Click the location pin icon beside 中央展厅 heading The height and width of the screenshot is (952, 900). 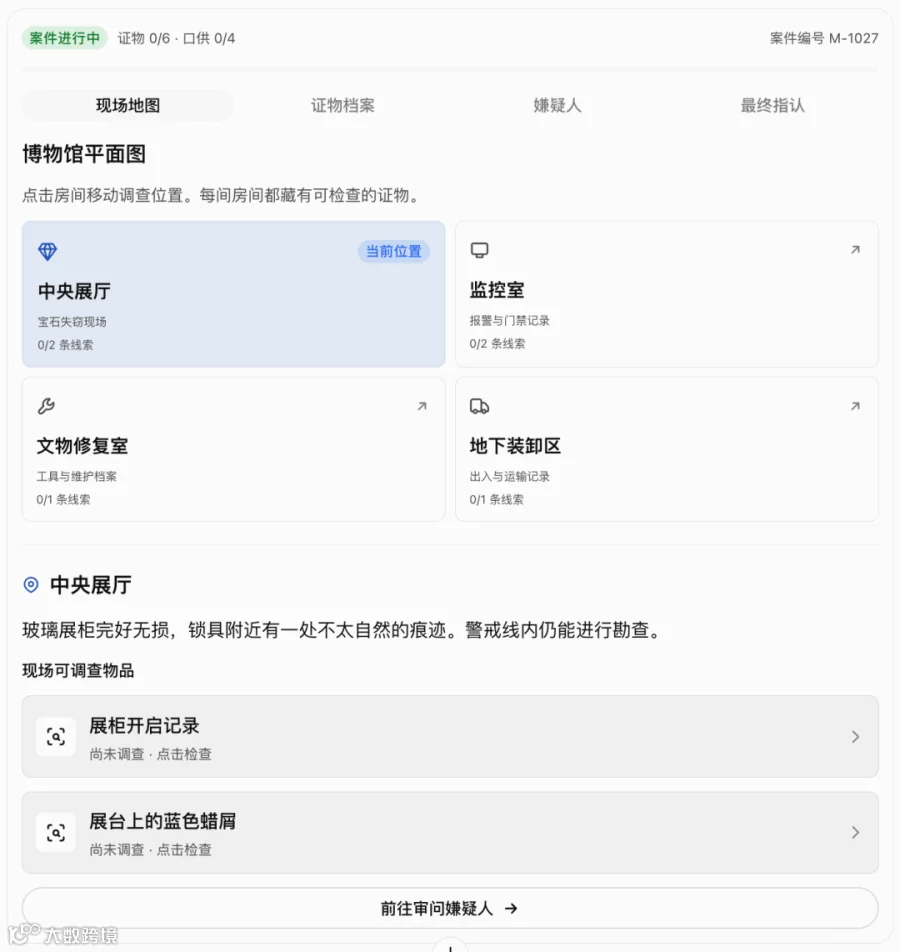click(x=31, y=585)
